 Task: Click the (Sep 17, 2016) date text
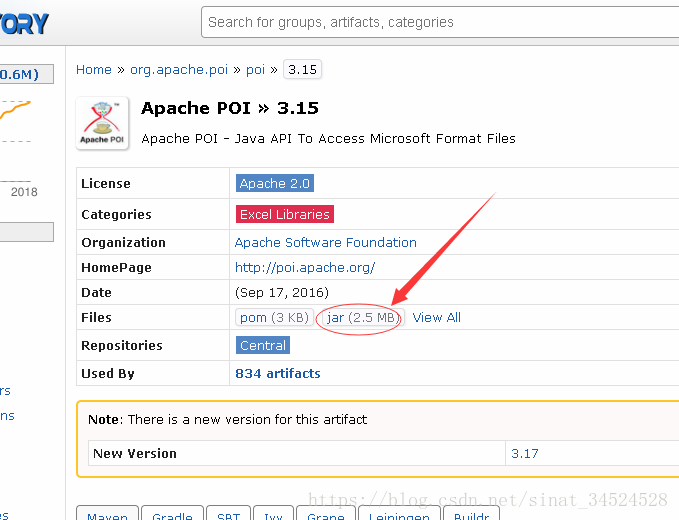tap(282, 293)
